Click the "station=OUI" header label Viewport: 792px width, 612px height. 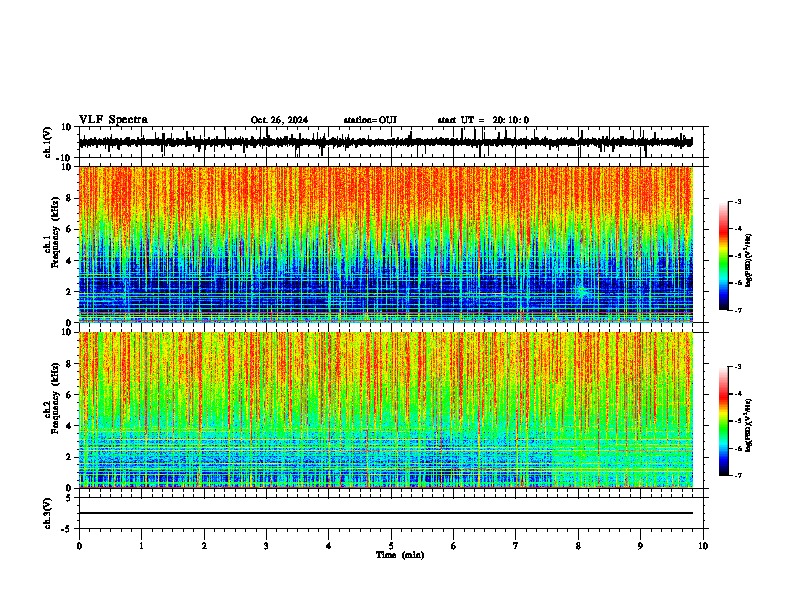tap(370, 120)
